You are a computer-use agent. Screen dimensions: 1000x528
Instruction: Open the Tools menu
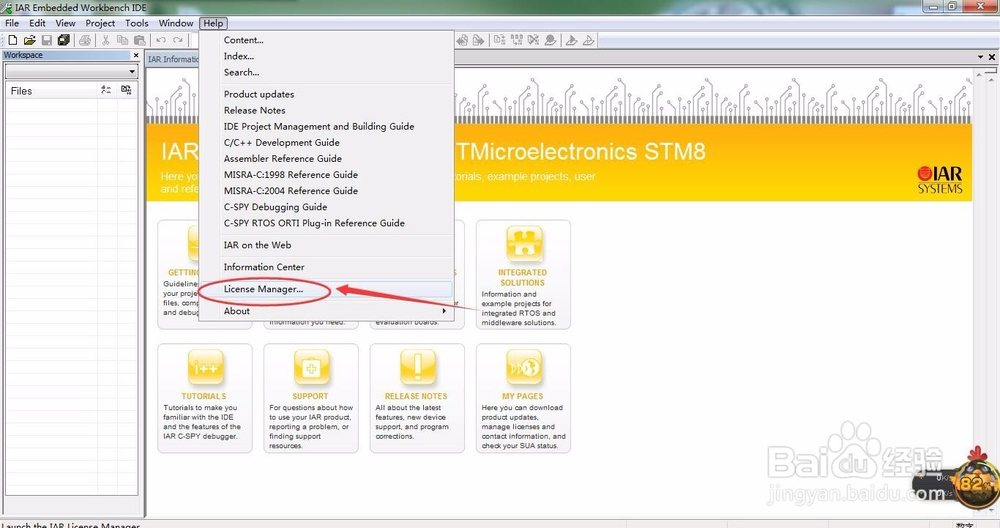tap(136, 23)
